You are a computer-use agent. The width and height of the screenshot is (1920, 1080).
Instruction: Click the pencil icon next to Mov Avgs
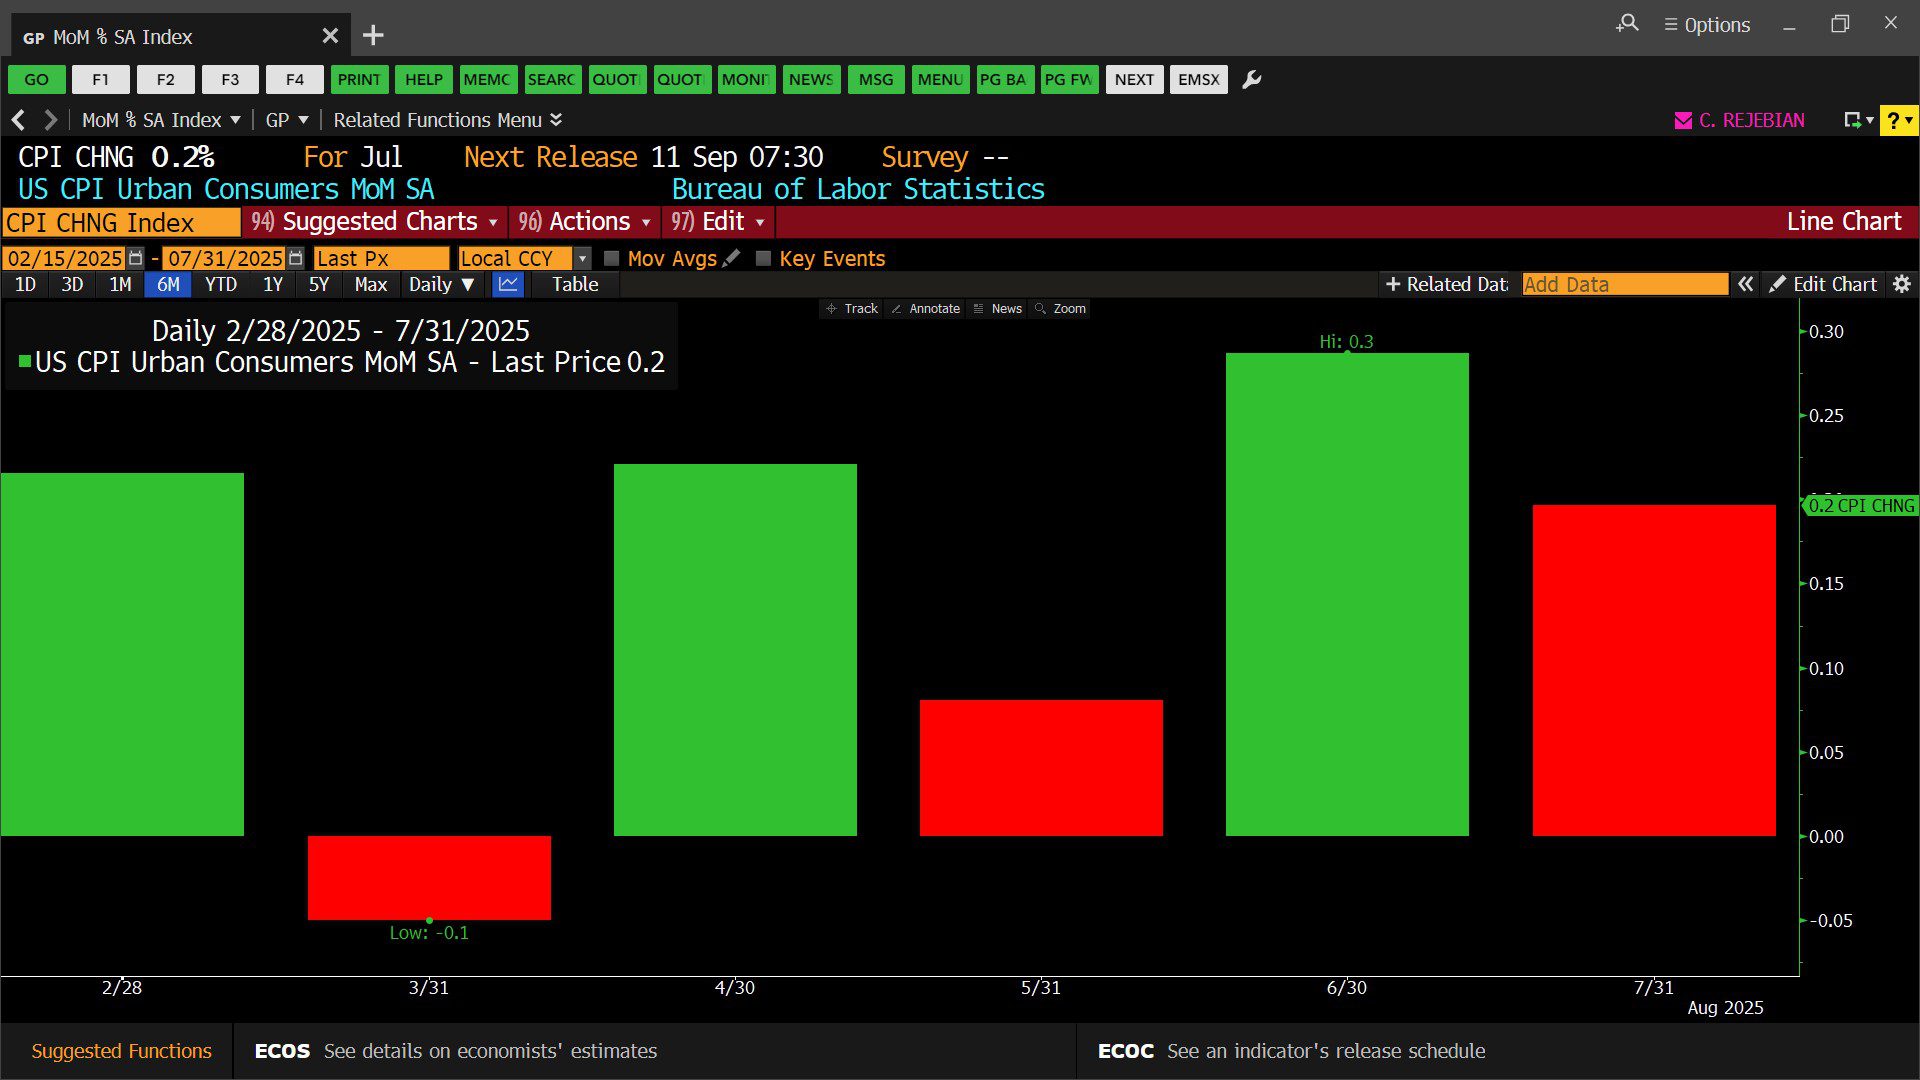tap(732, 258)
